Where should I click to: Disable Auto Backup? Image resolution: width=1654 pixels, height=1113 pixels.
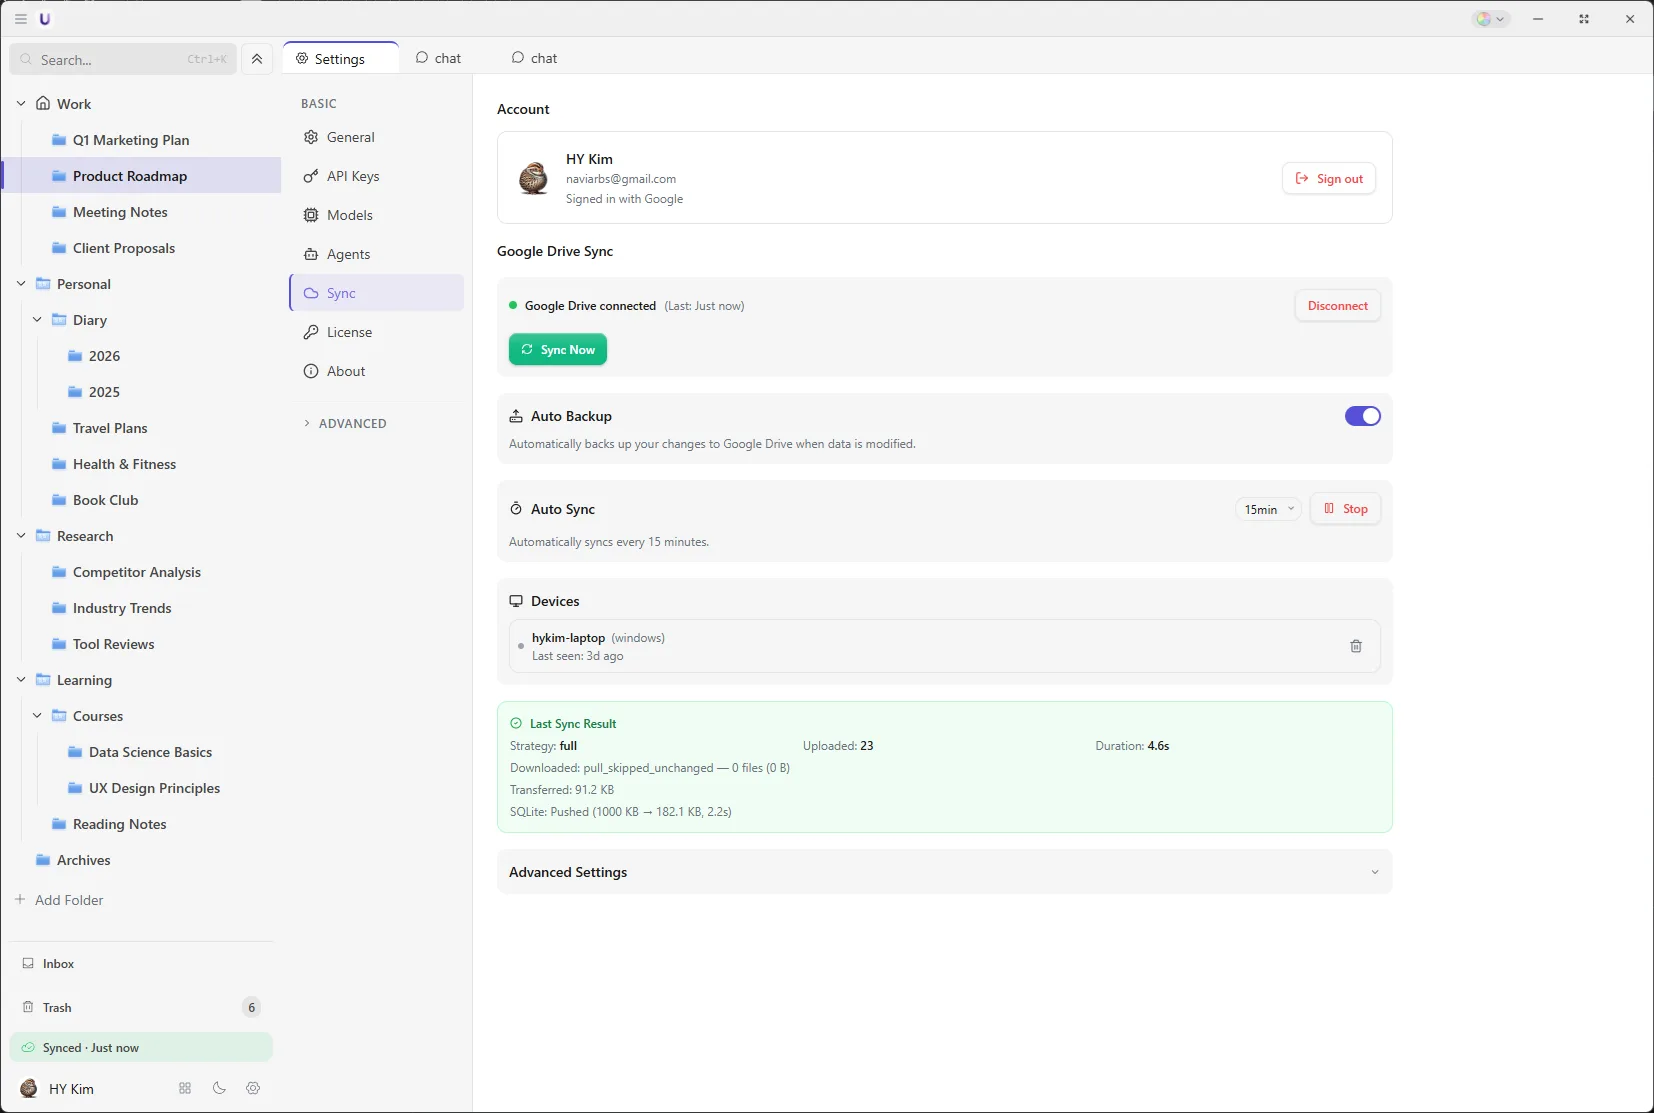1362,416
